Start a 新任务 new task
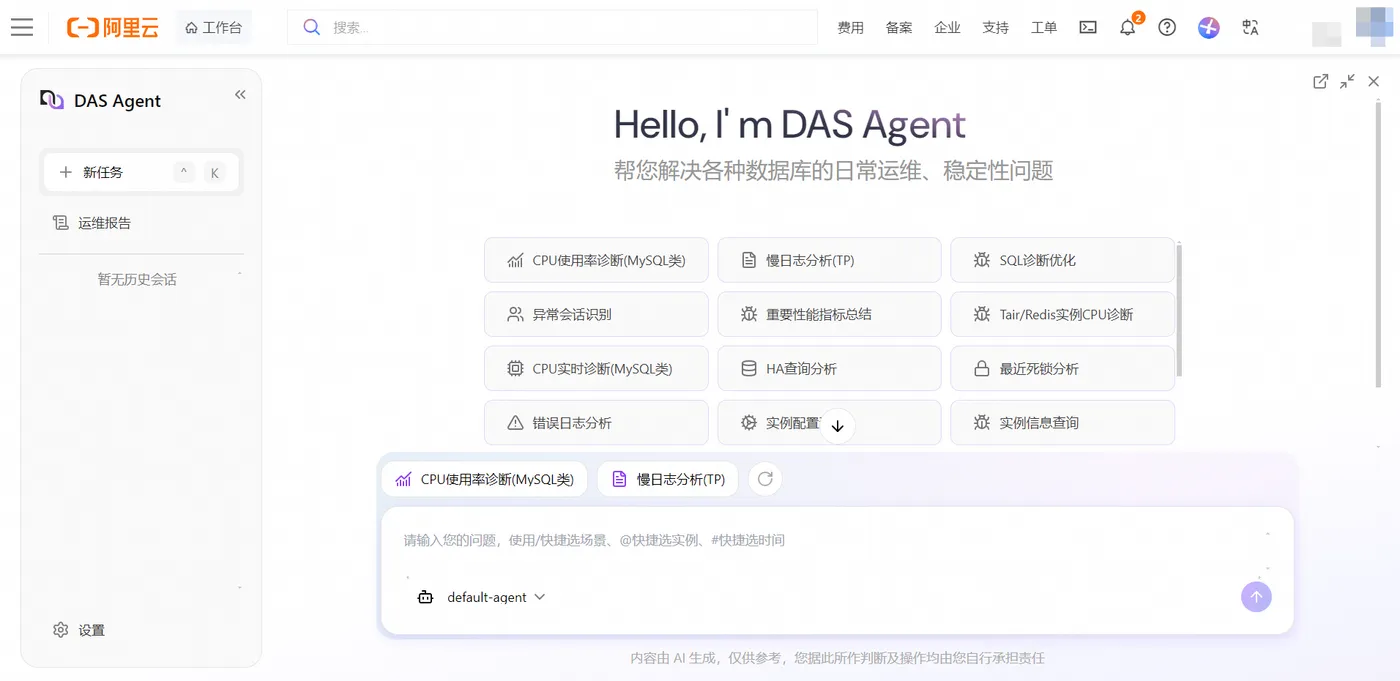 click(141, 172)
